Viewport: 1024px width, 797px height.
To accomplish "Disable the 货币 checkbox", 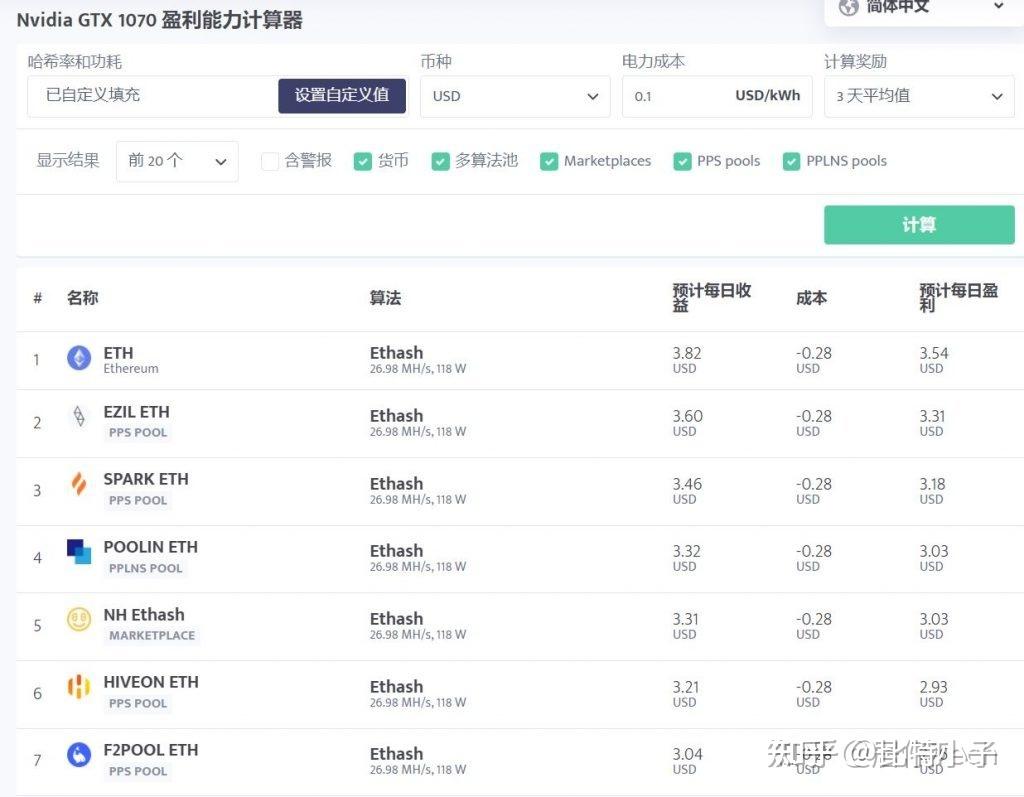I will (x=363, y=160).
